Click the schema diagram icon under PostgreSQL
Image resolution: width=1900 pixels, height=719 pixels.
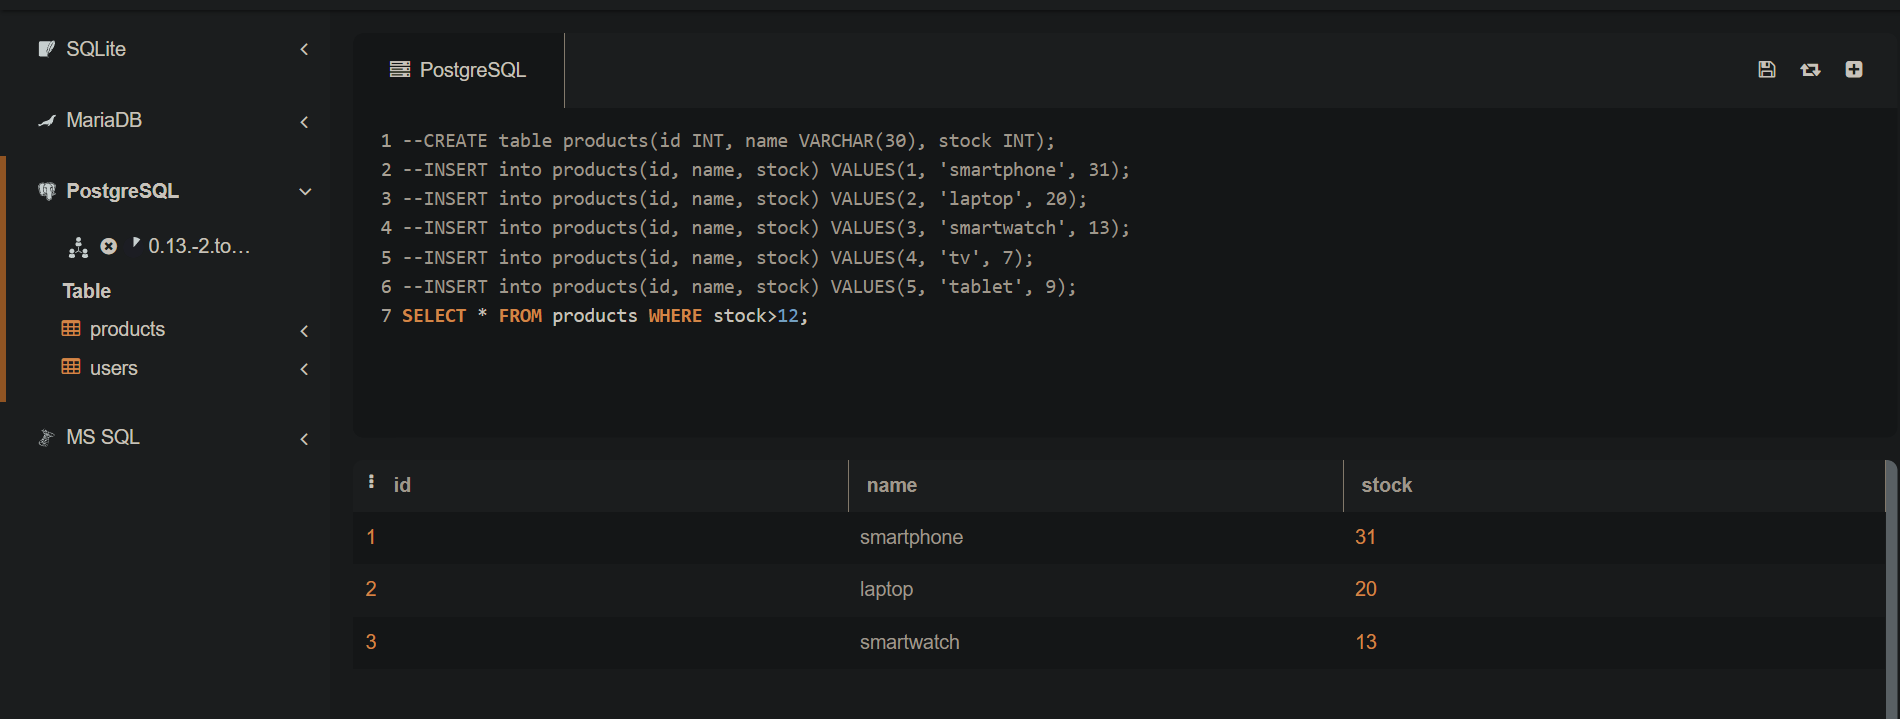(x=78, y=247)
